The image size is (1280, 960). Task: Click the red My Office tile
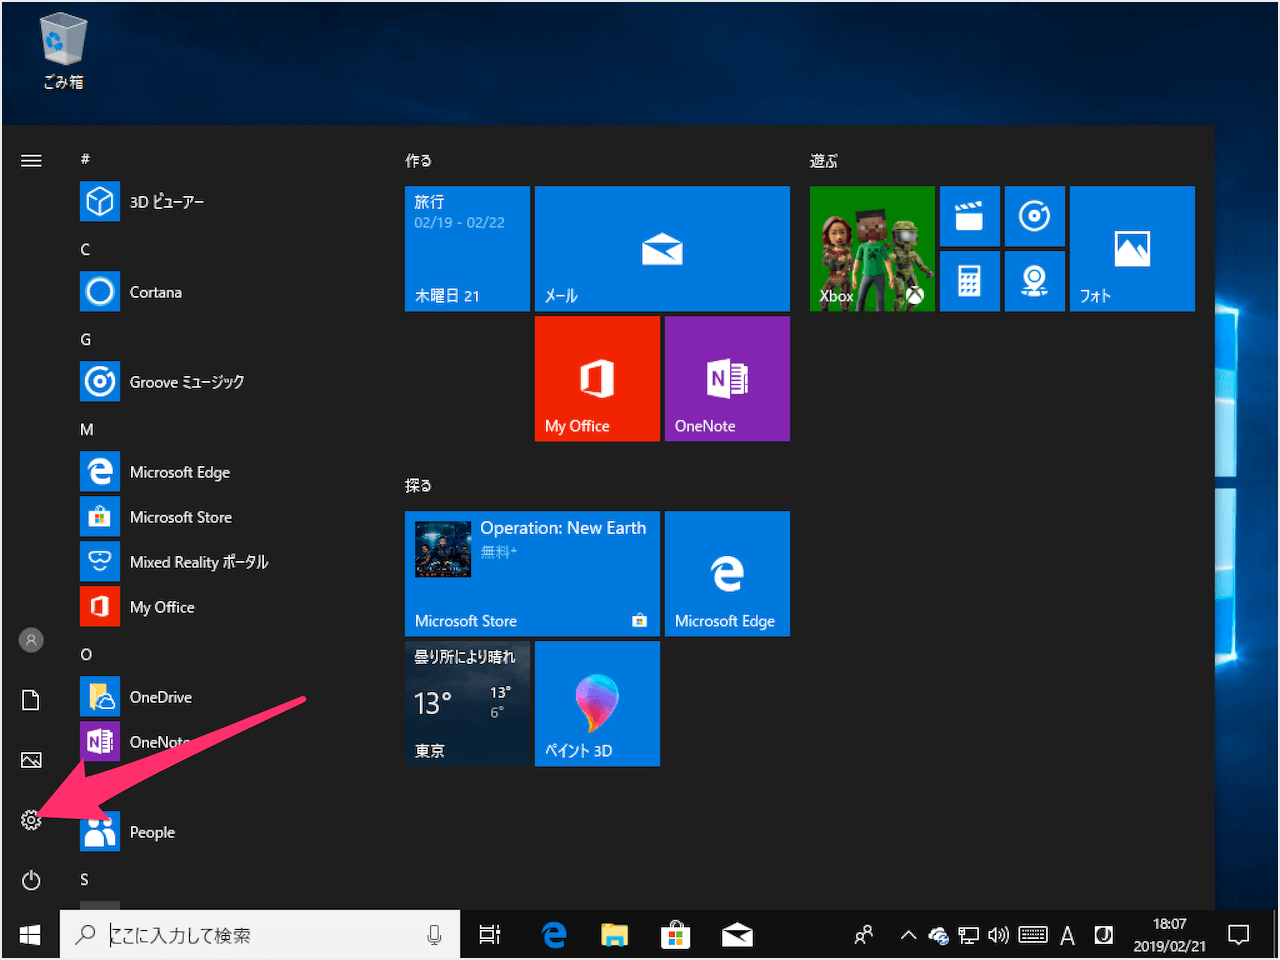[597, 379]
